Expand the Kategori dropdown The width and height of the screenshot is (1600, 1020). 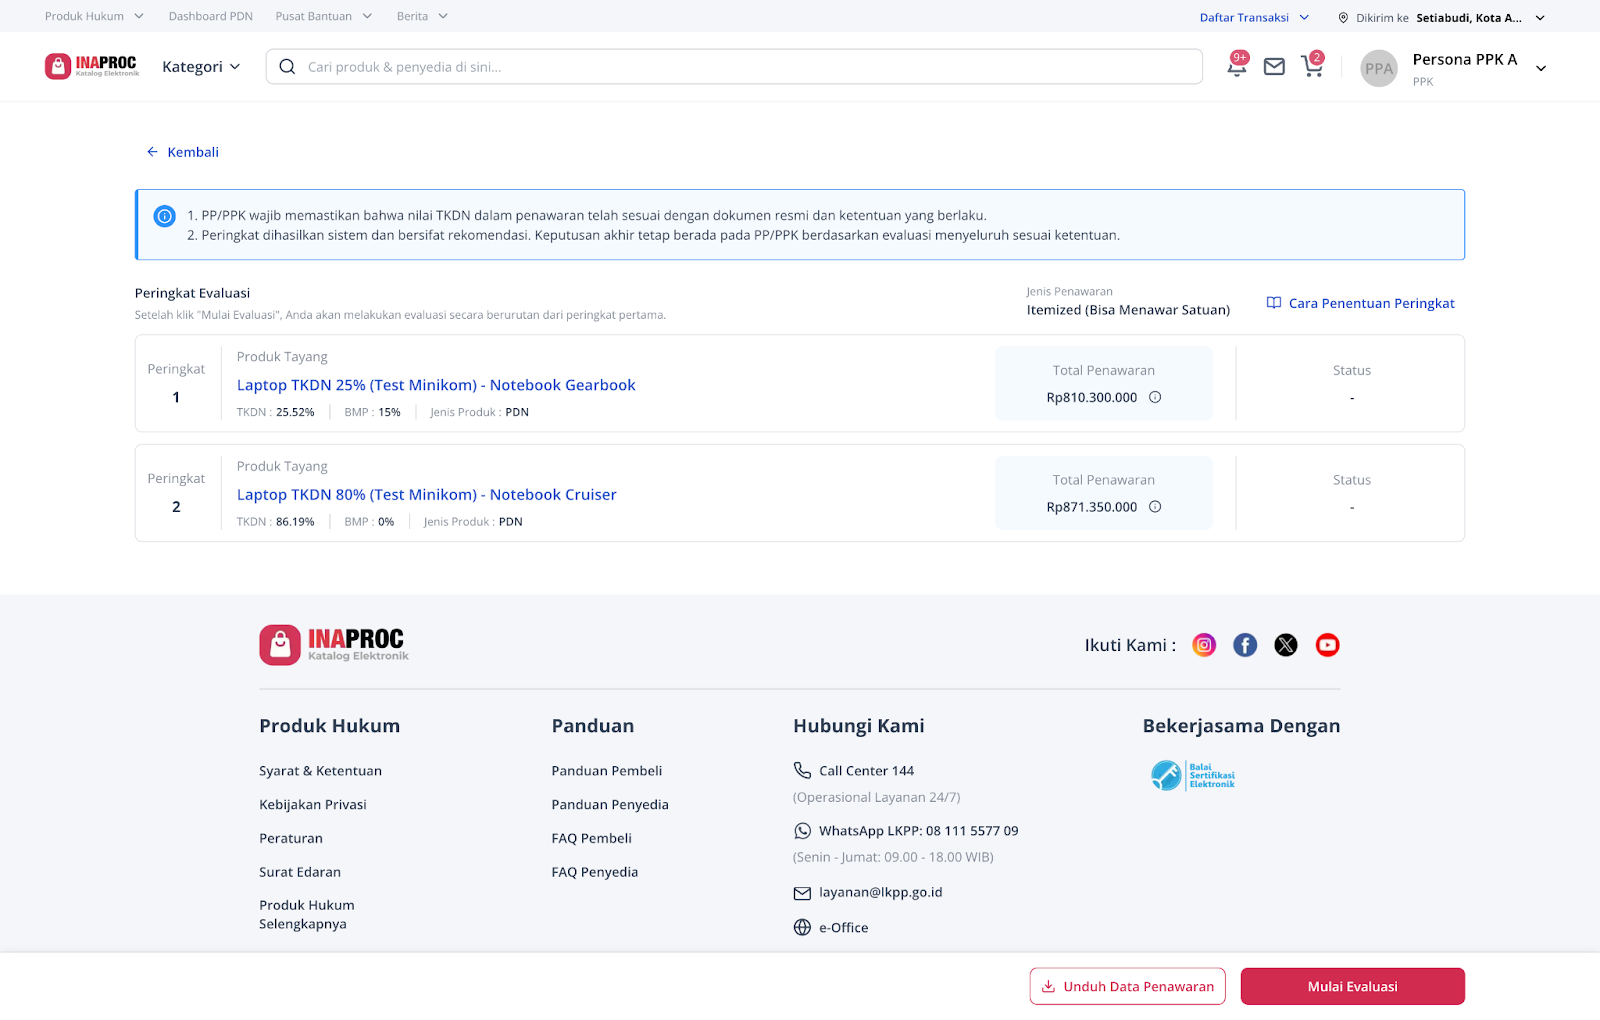pyautogui.click(x=201, y=67)
